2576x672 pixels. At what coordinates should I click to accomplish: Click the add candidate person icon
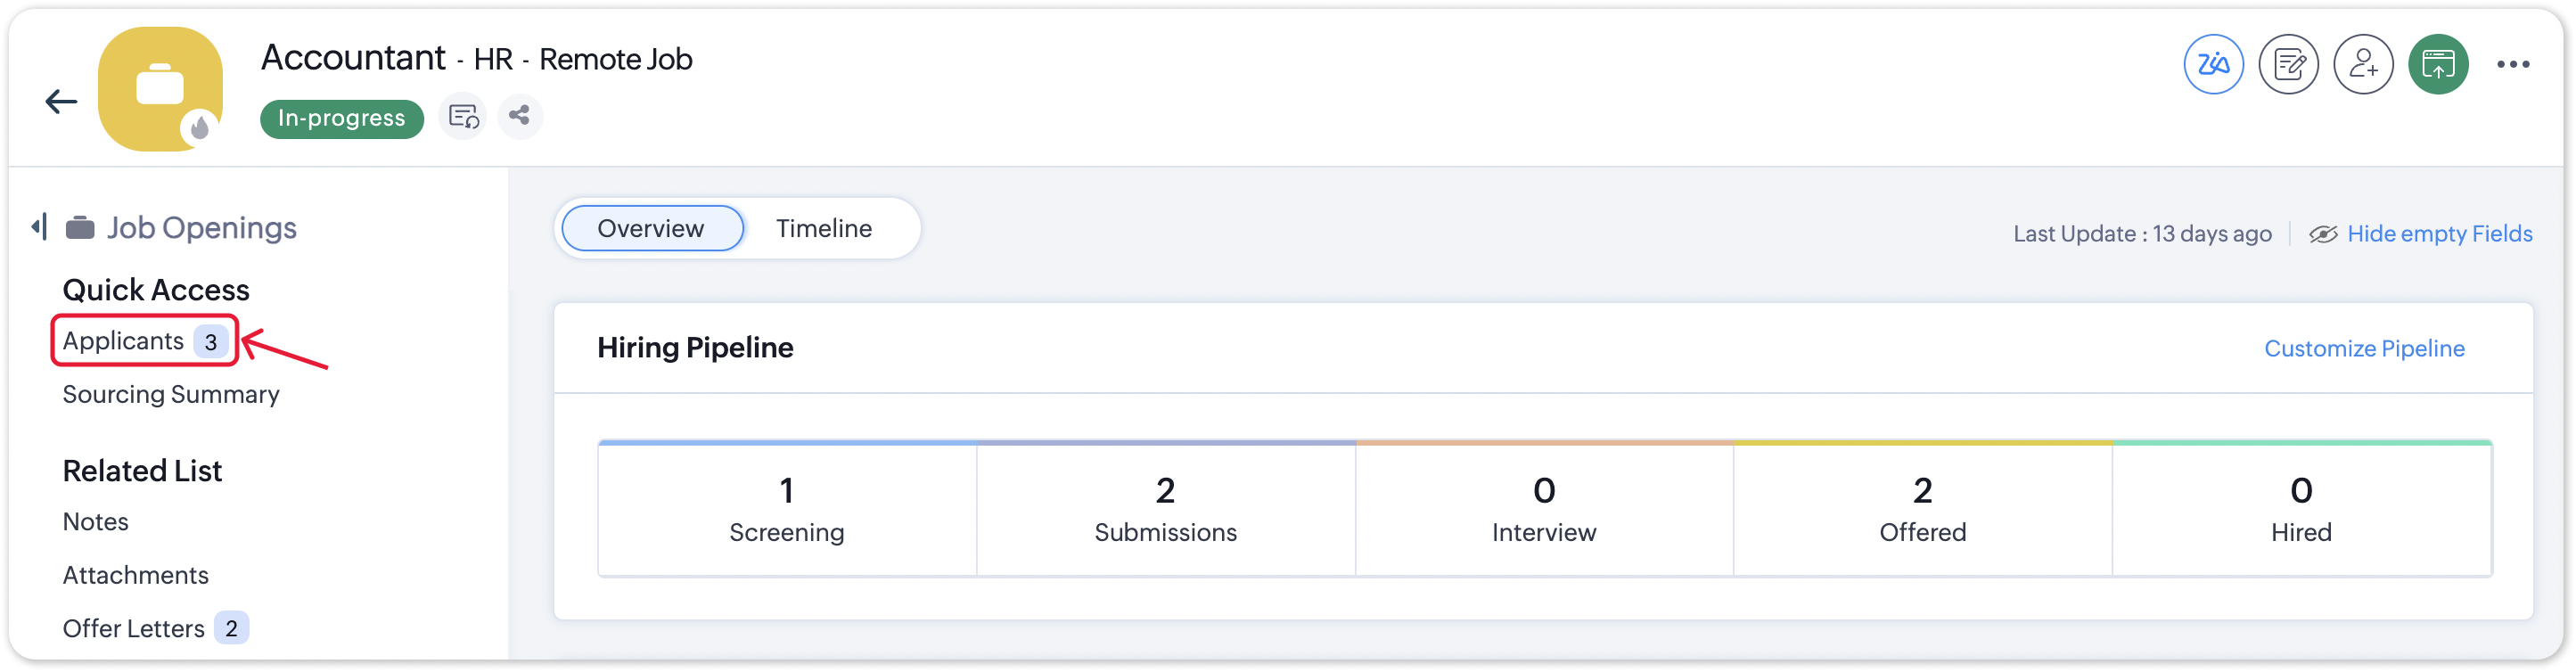(2363, 65)
